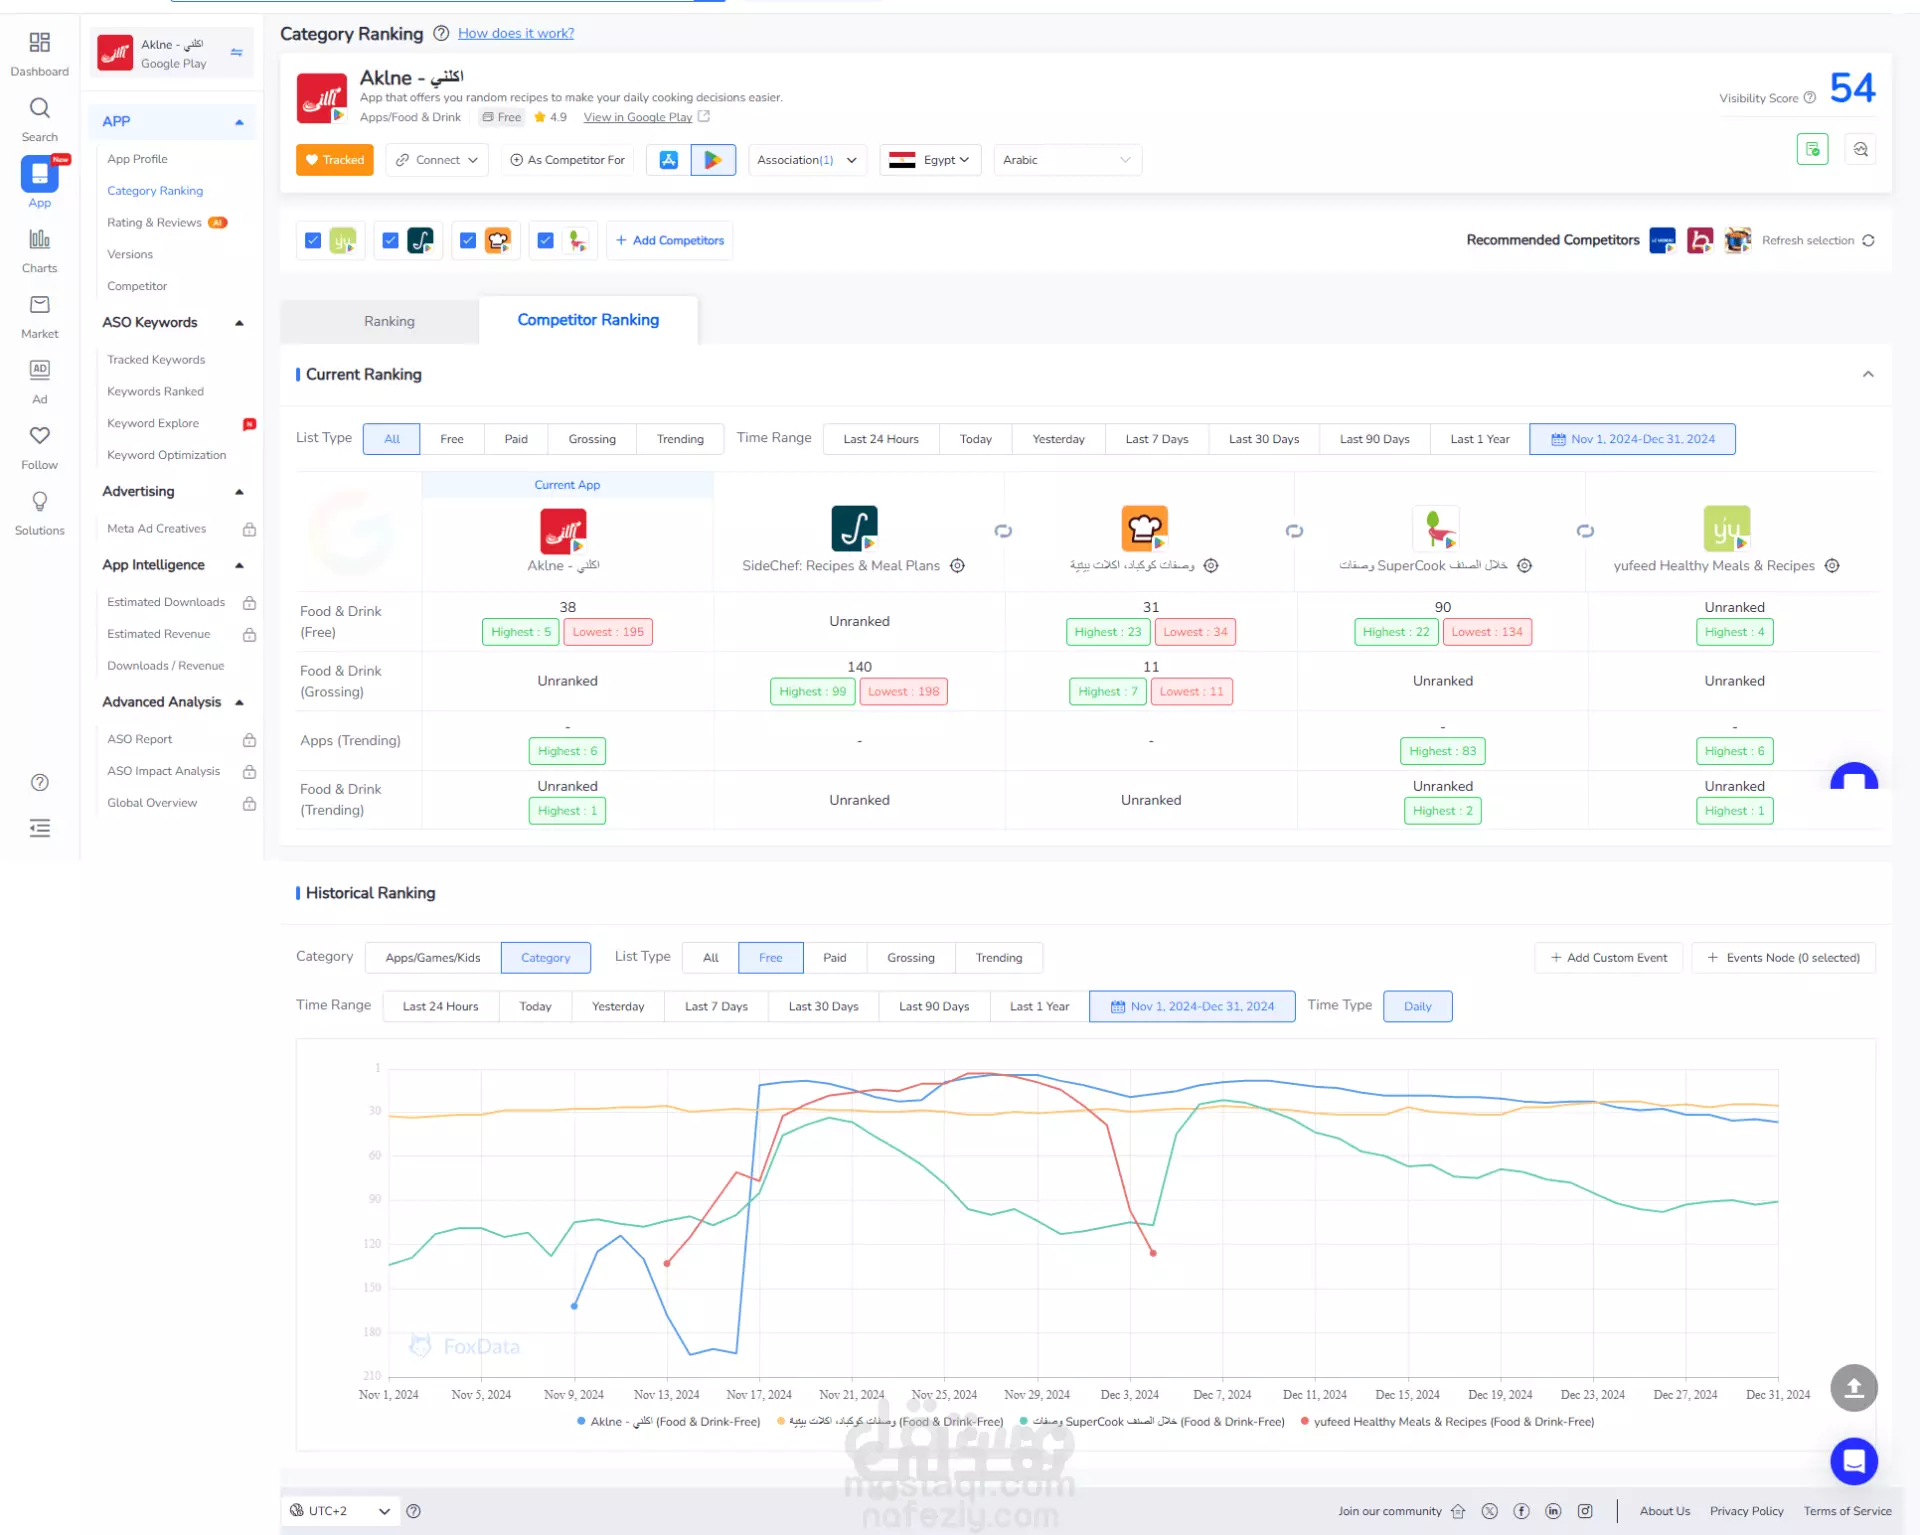Select Grossing list type in Historical Ranking
1920x1535 pixels.
(x=910, y=958)
